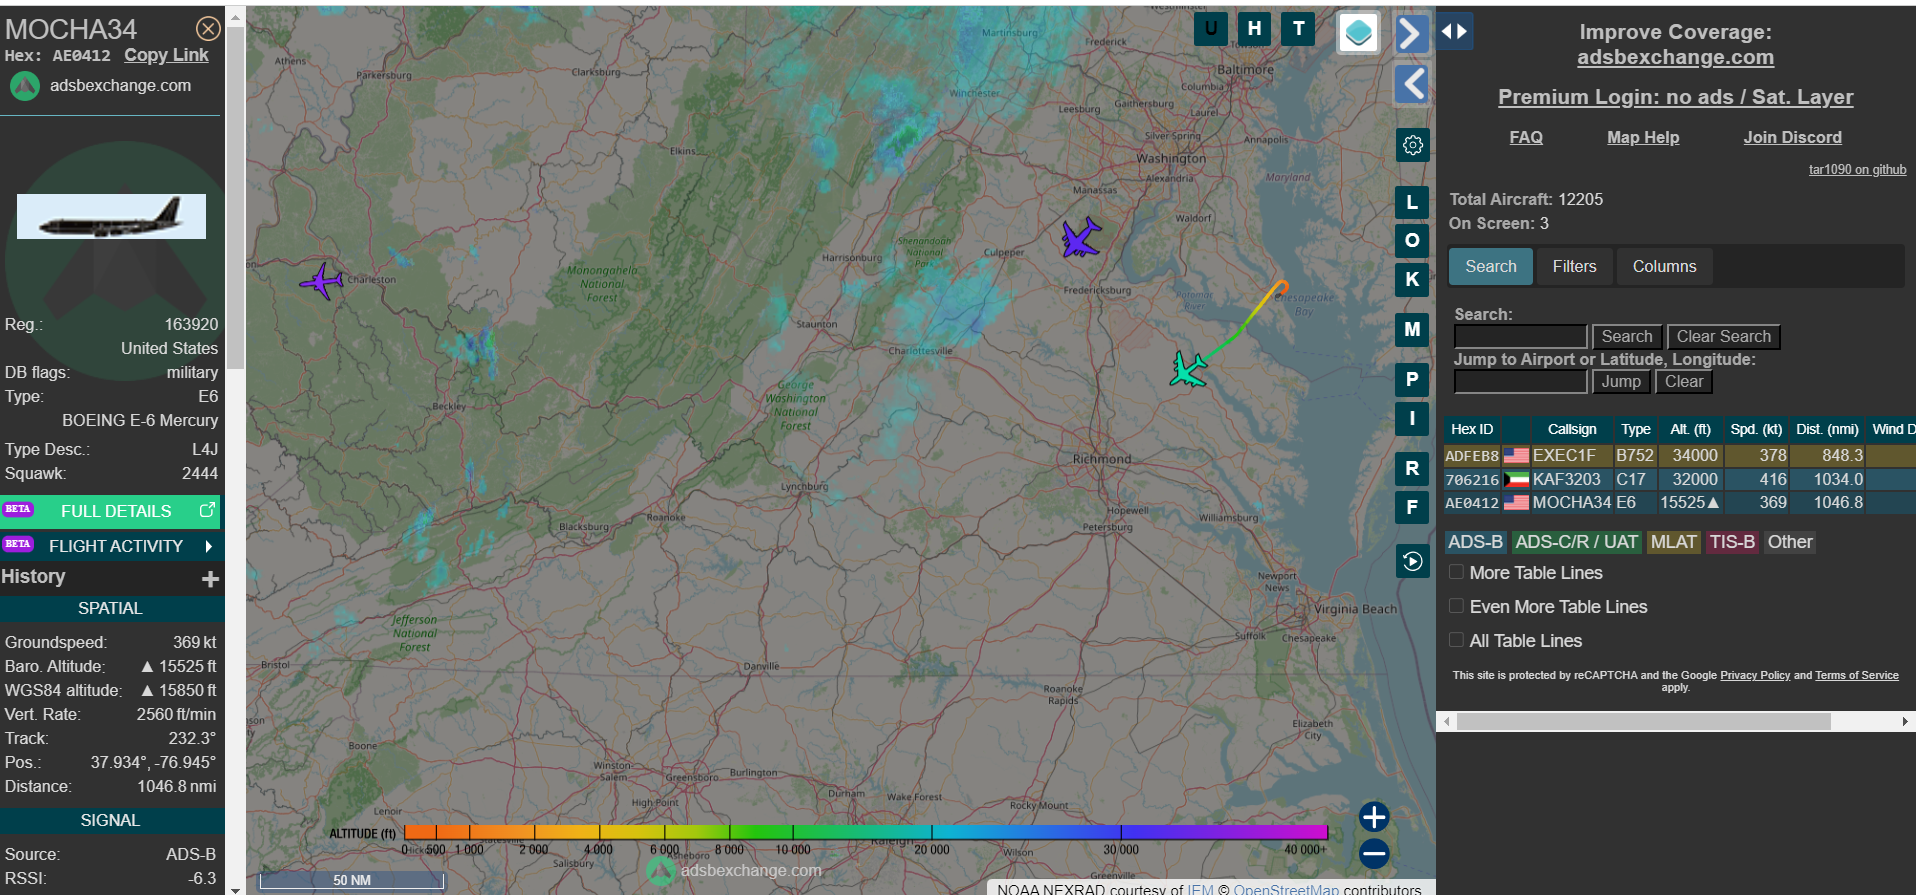Image resolution: width=1916 pixels, height=895 pixels.
Task: Toggle sidebar width with double-arrow button
Action: (x=1455, y=31)
